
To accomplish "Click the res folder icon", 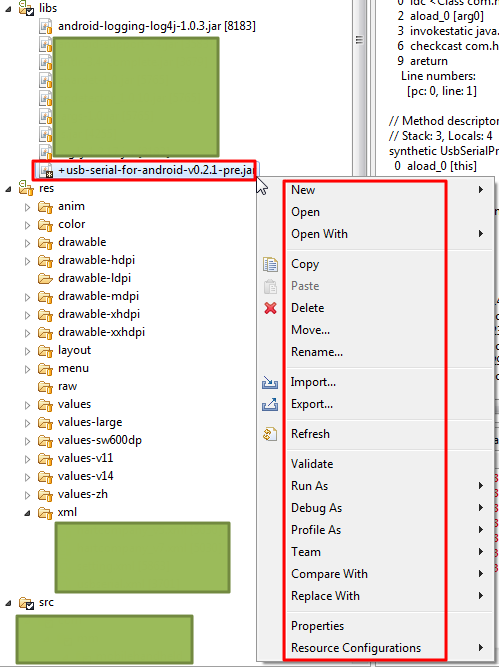I will (26, 188).
